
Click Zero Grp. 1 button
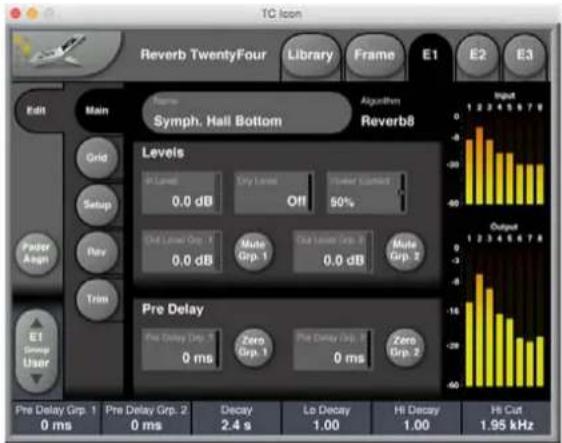tap(253, 347)
